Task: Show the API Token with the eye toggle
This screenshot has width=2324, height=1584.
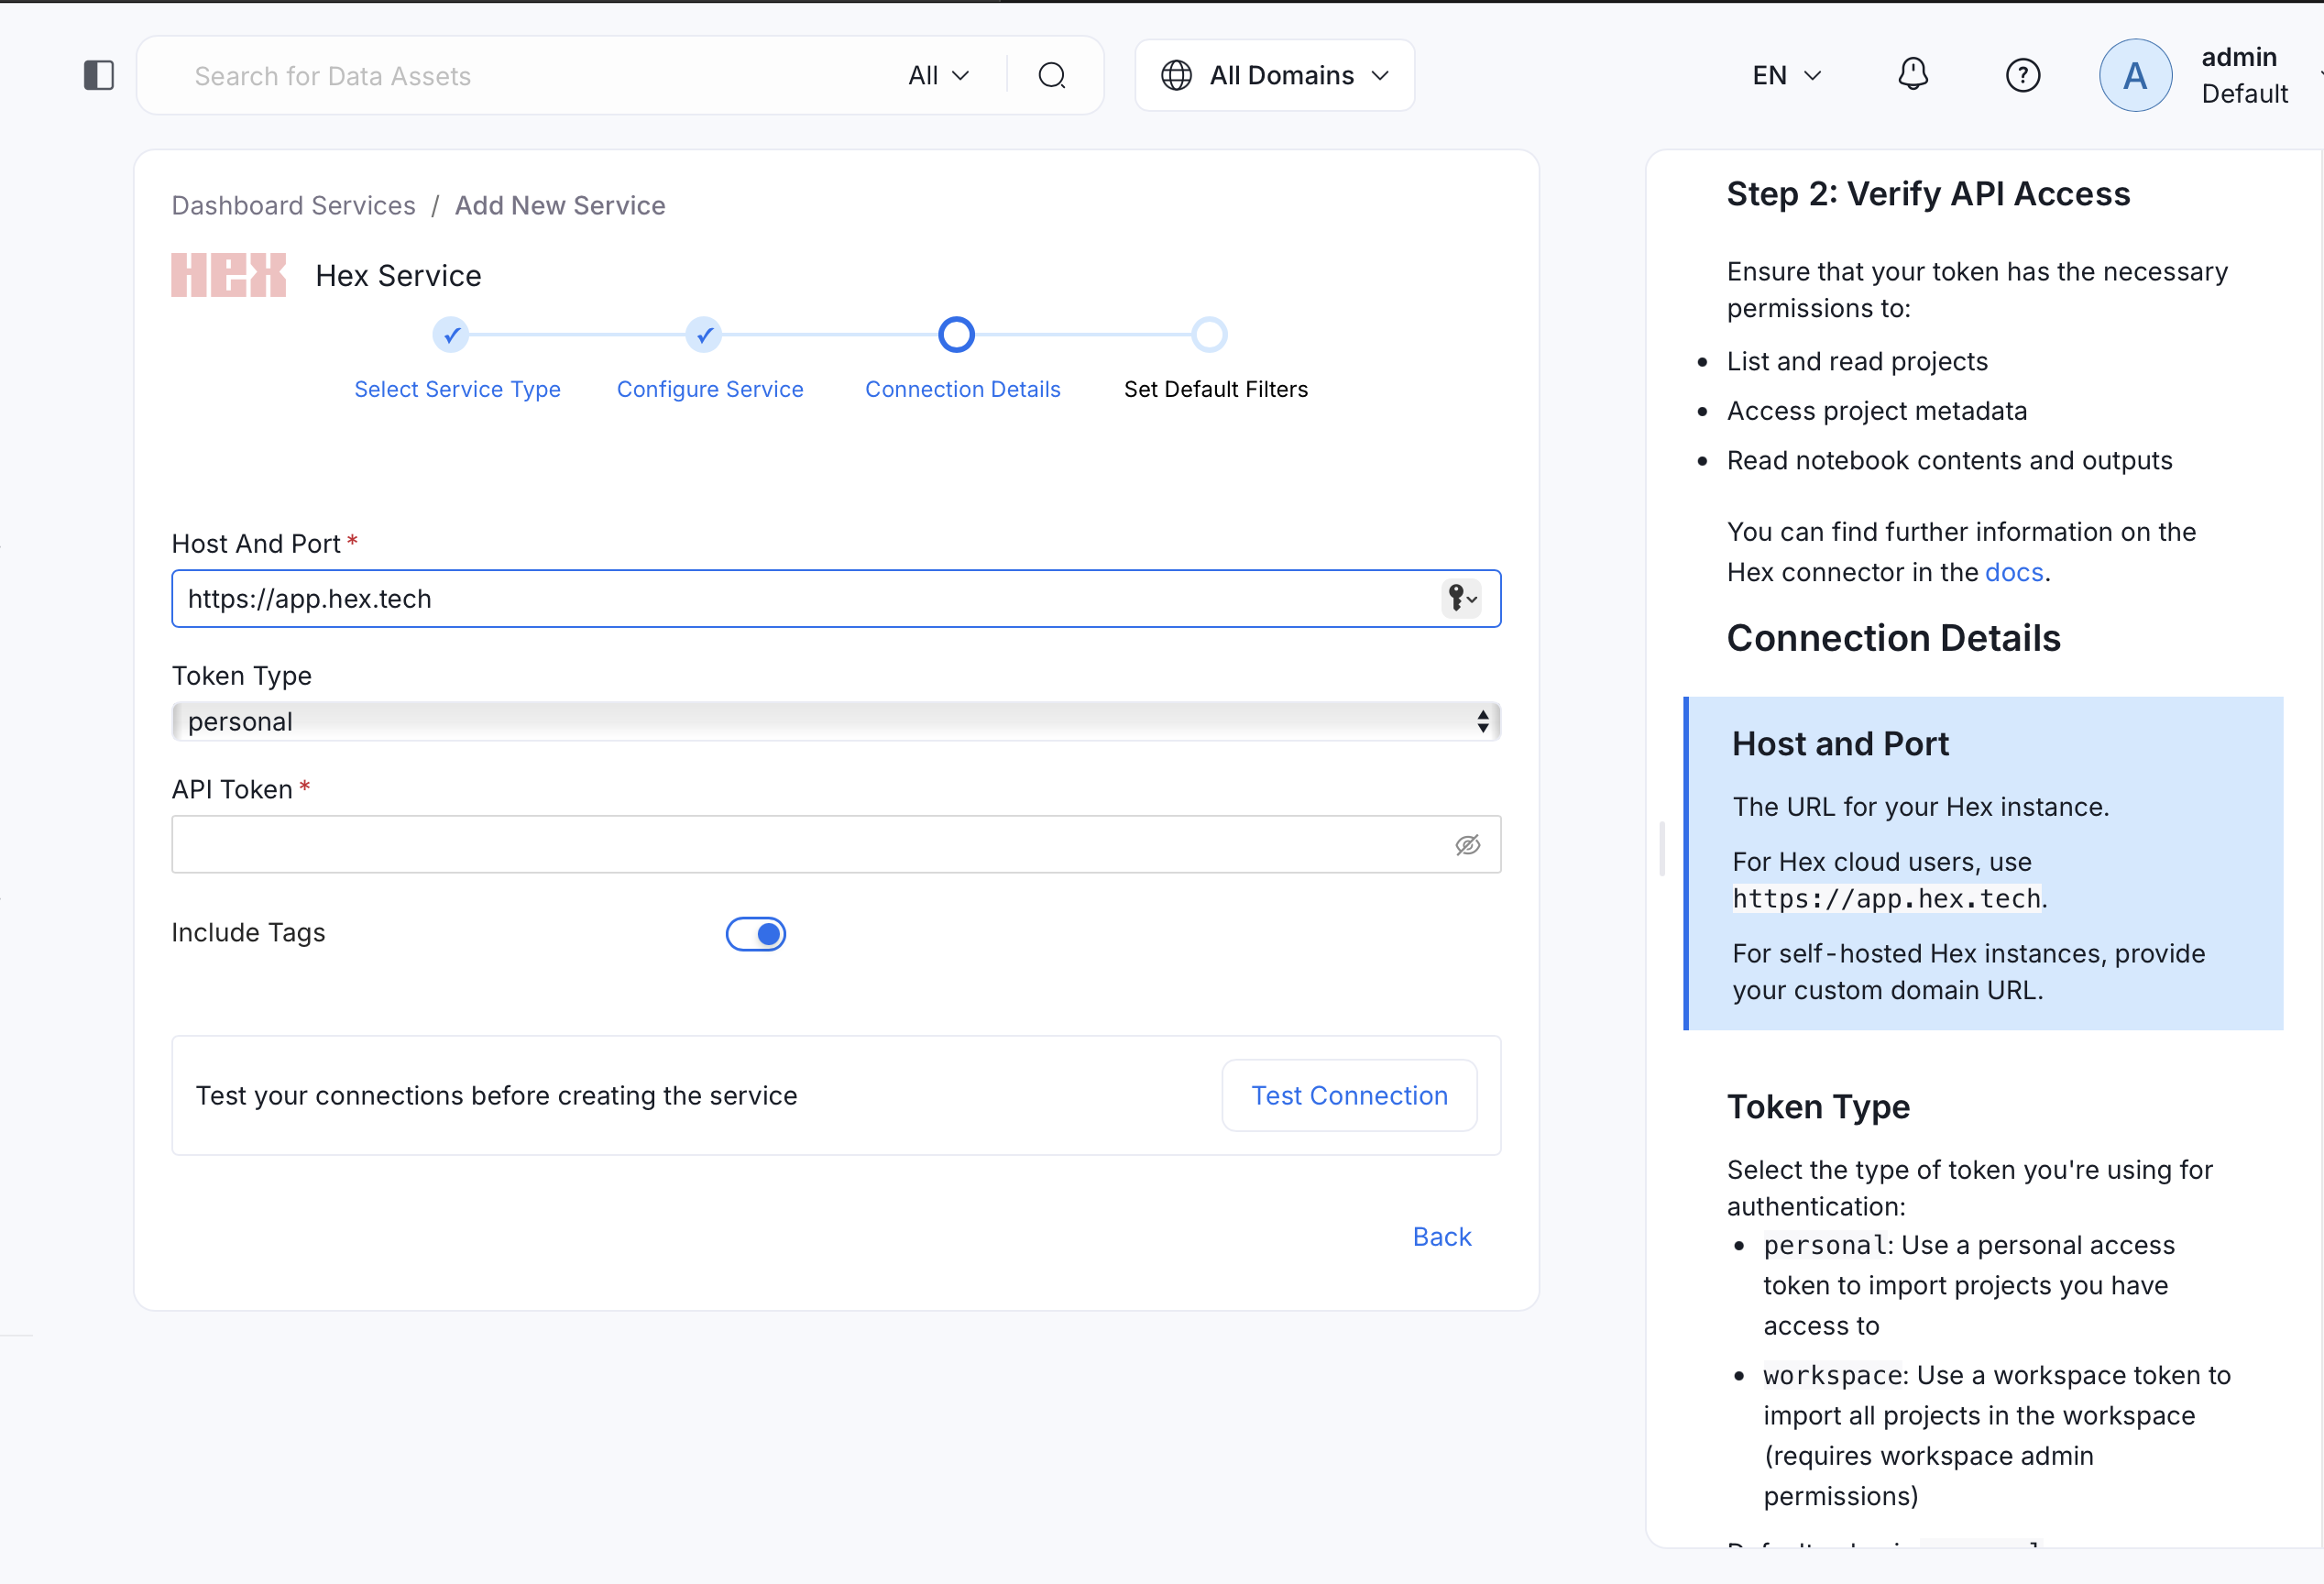Action: [x=1468, y=844]
